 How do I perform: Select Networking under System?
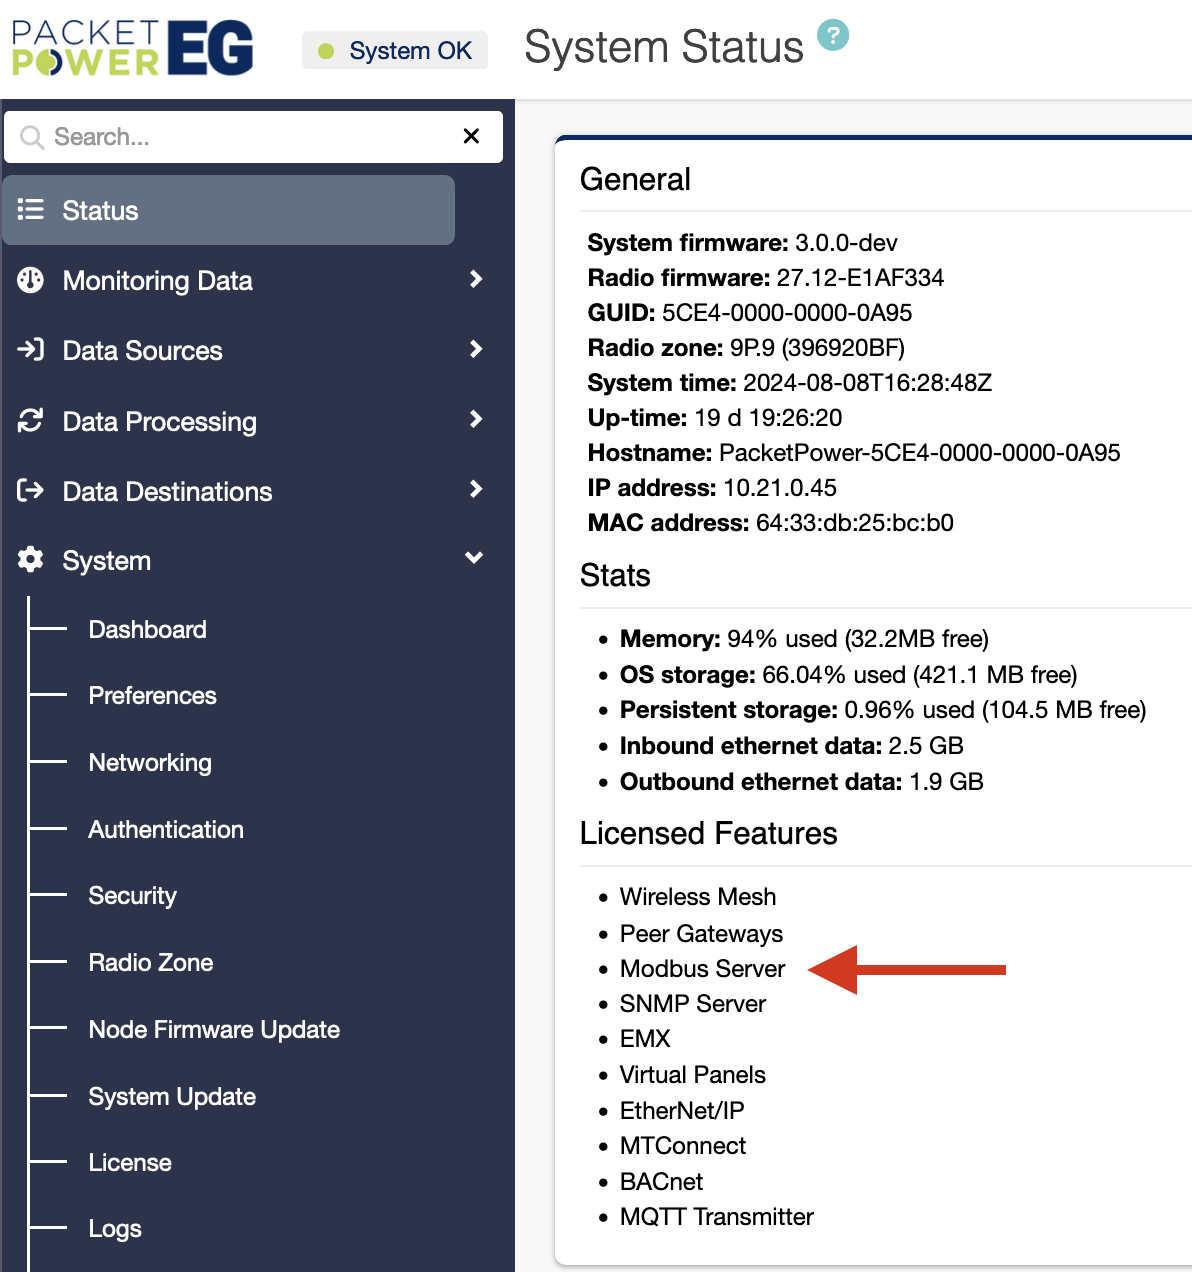point(150,762)
